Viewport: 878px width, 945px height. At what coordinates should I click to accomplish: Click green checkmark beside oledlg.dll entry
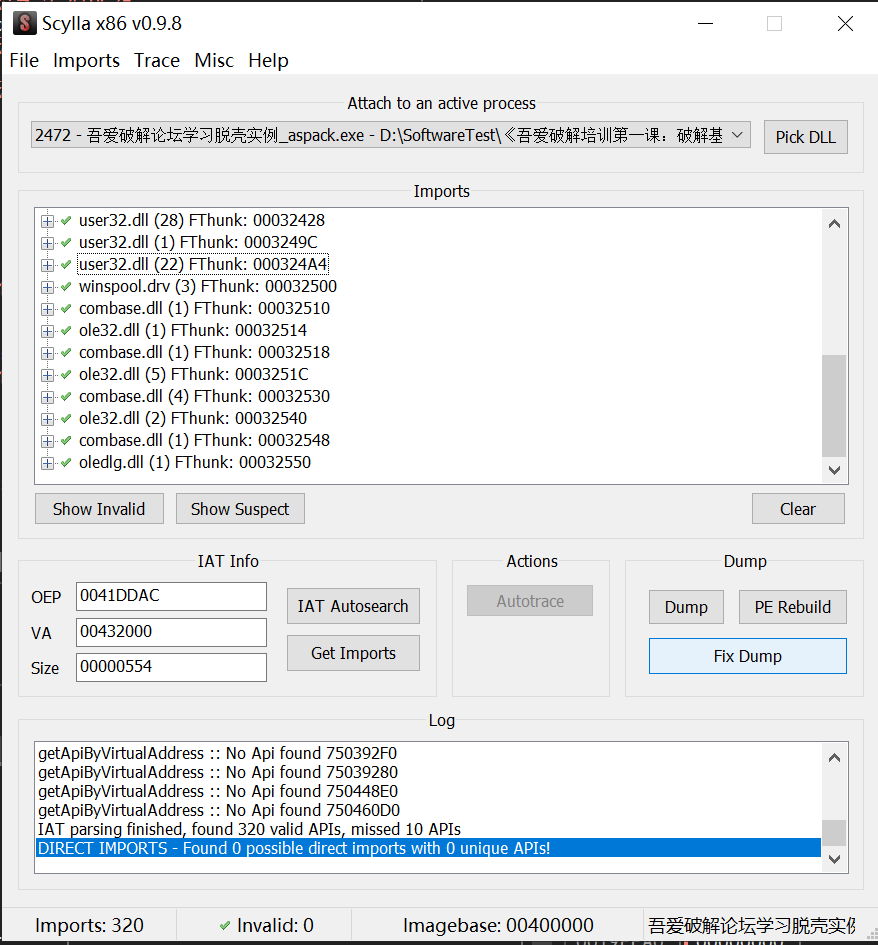(66, 462)
